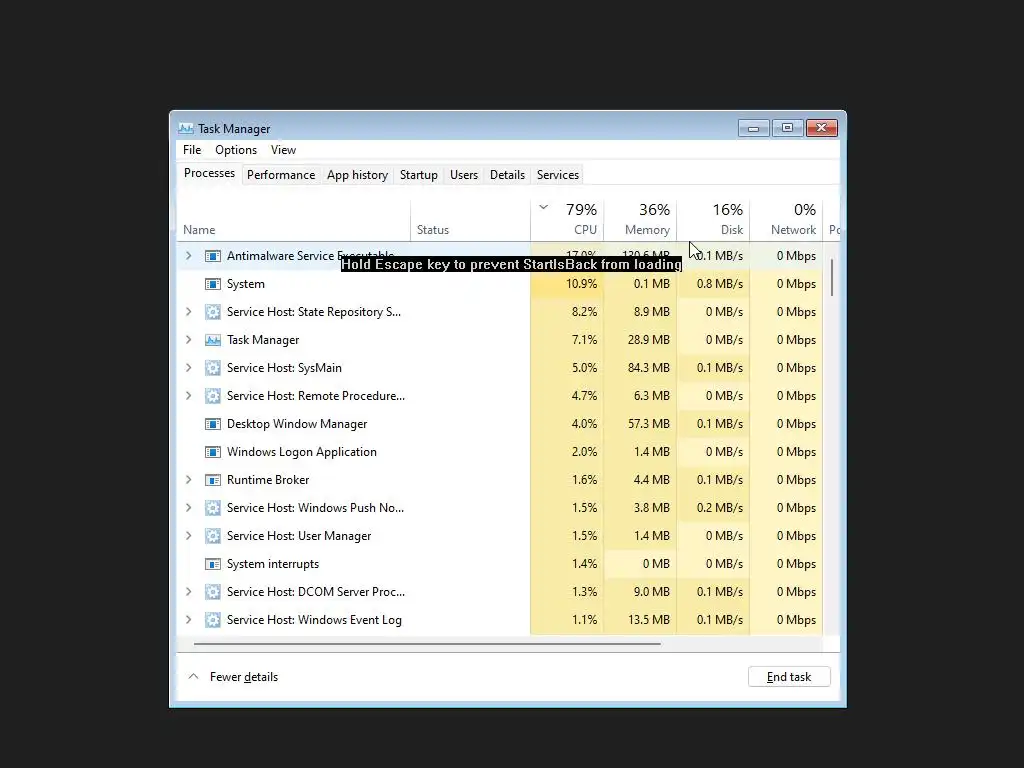Select the Processes tab
The height and width of the screenshot is (768, 1024).
[x=209, y=174]
